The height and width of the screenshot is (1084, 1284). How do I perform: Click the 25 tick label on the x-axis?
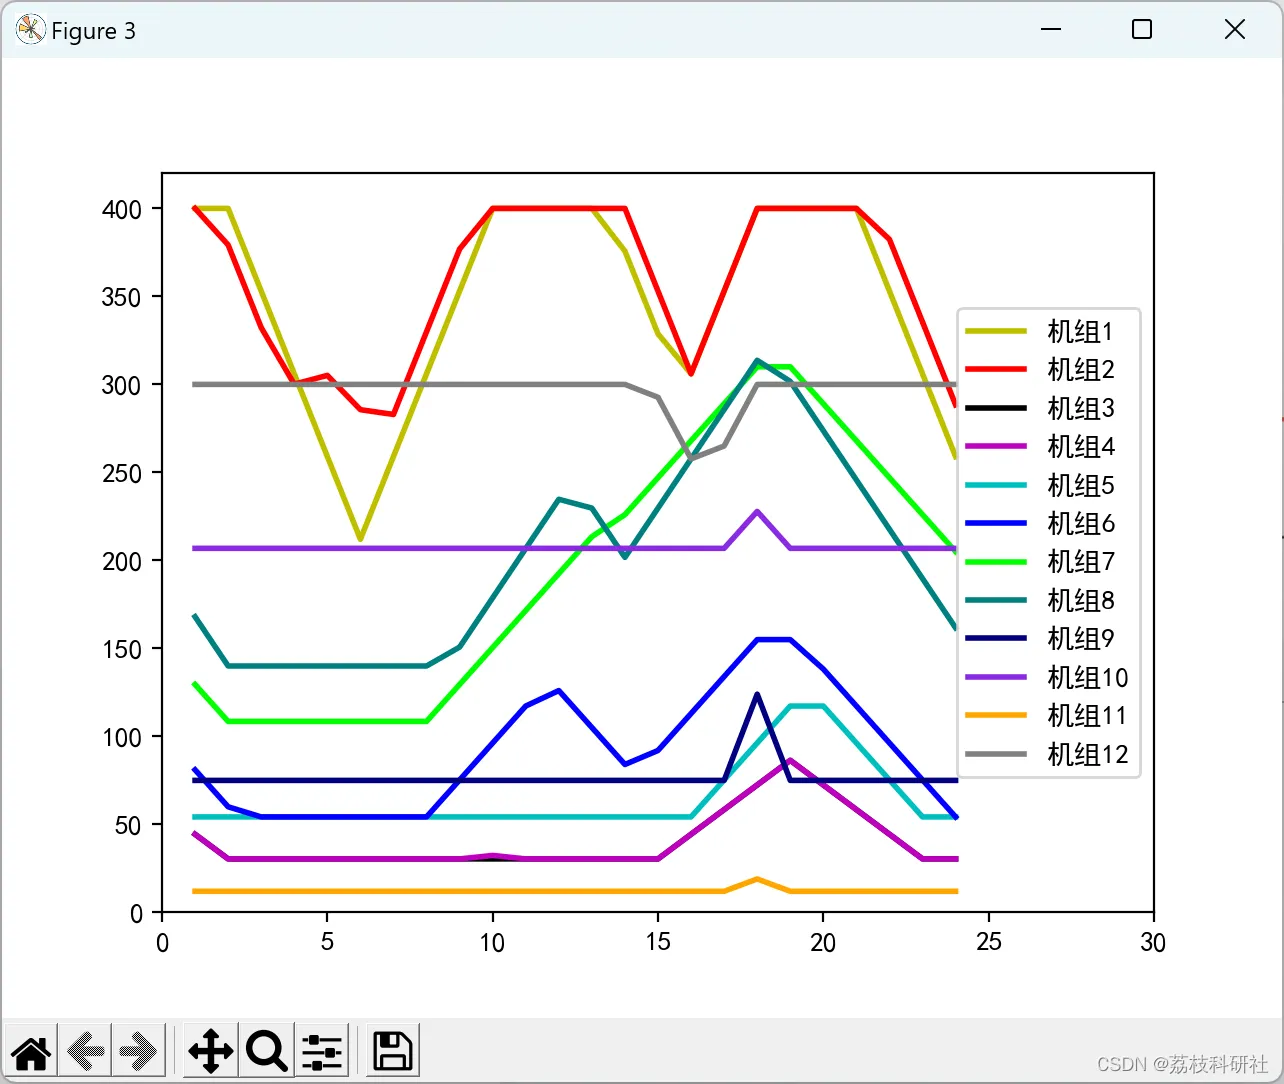point(989,942)
